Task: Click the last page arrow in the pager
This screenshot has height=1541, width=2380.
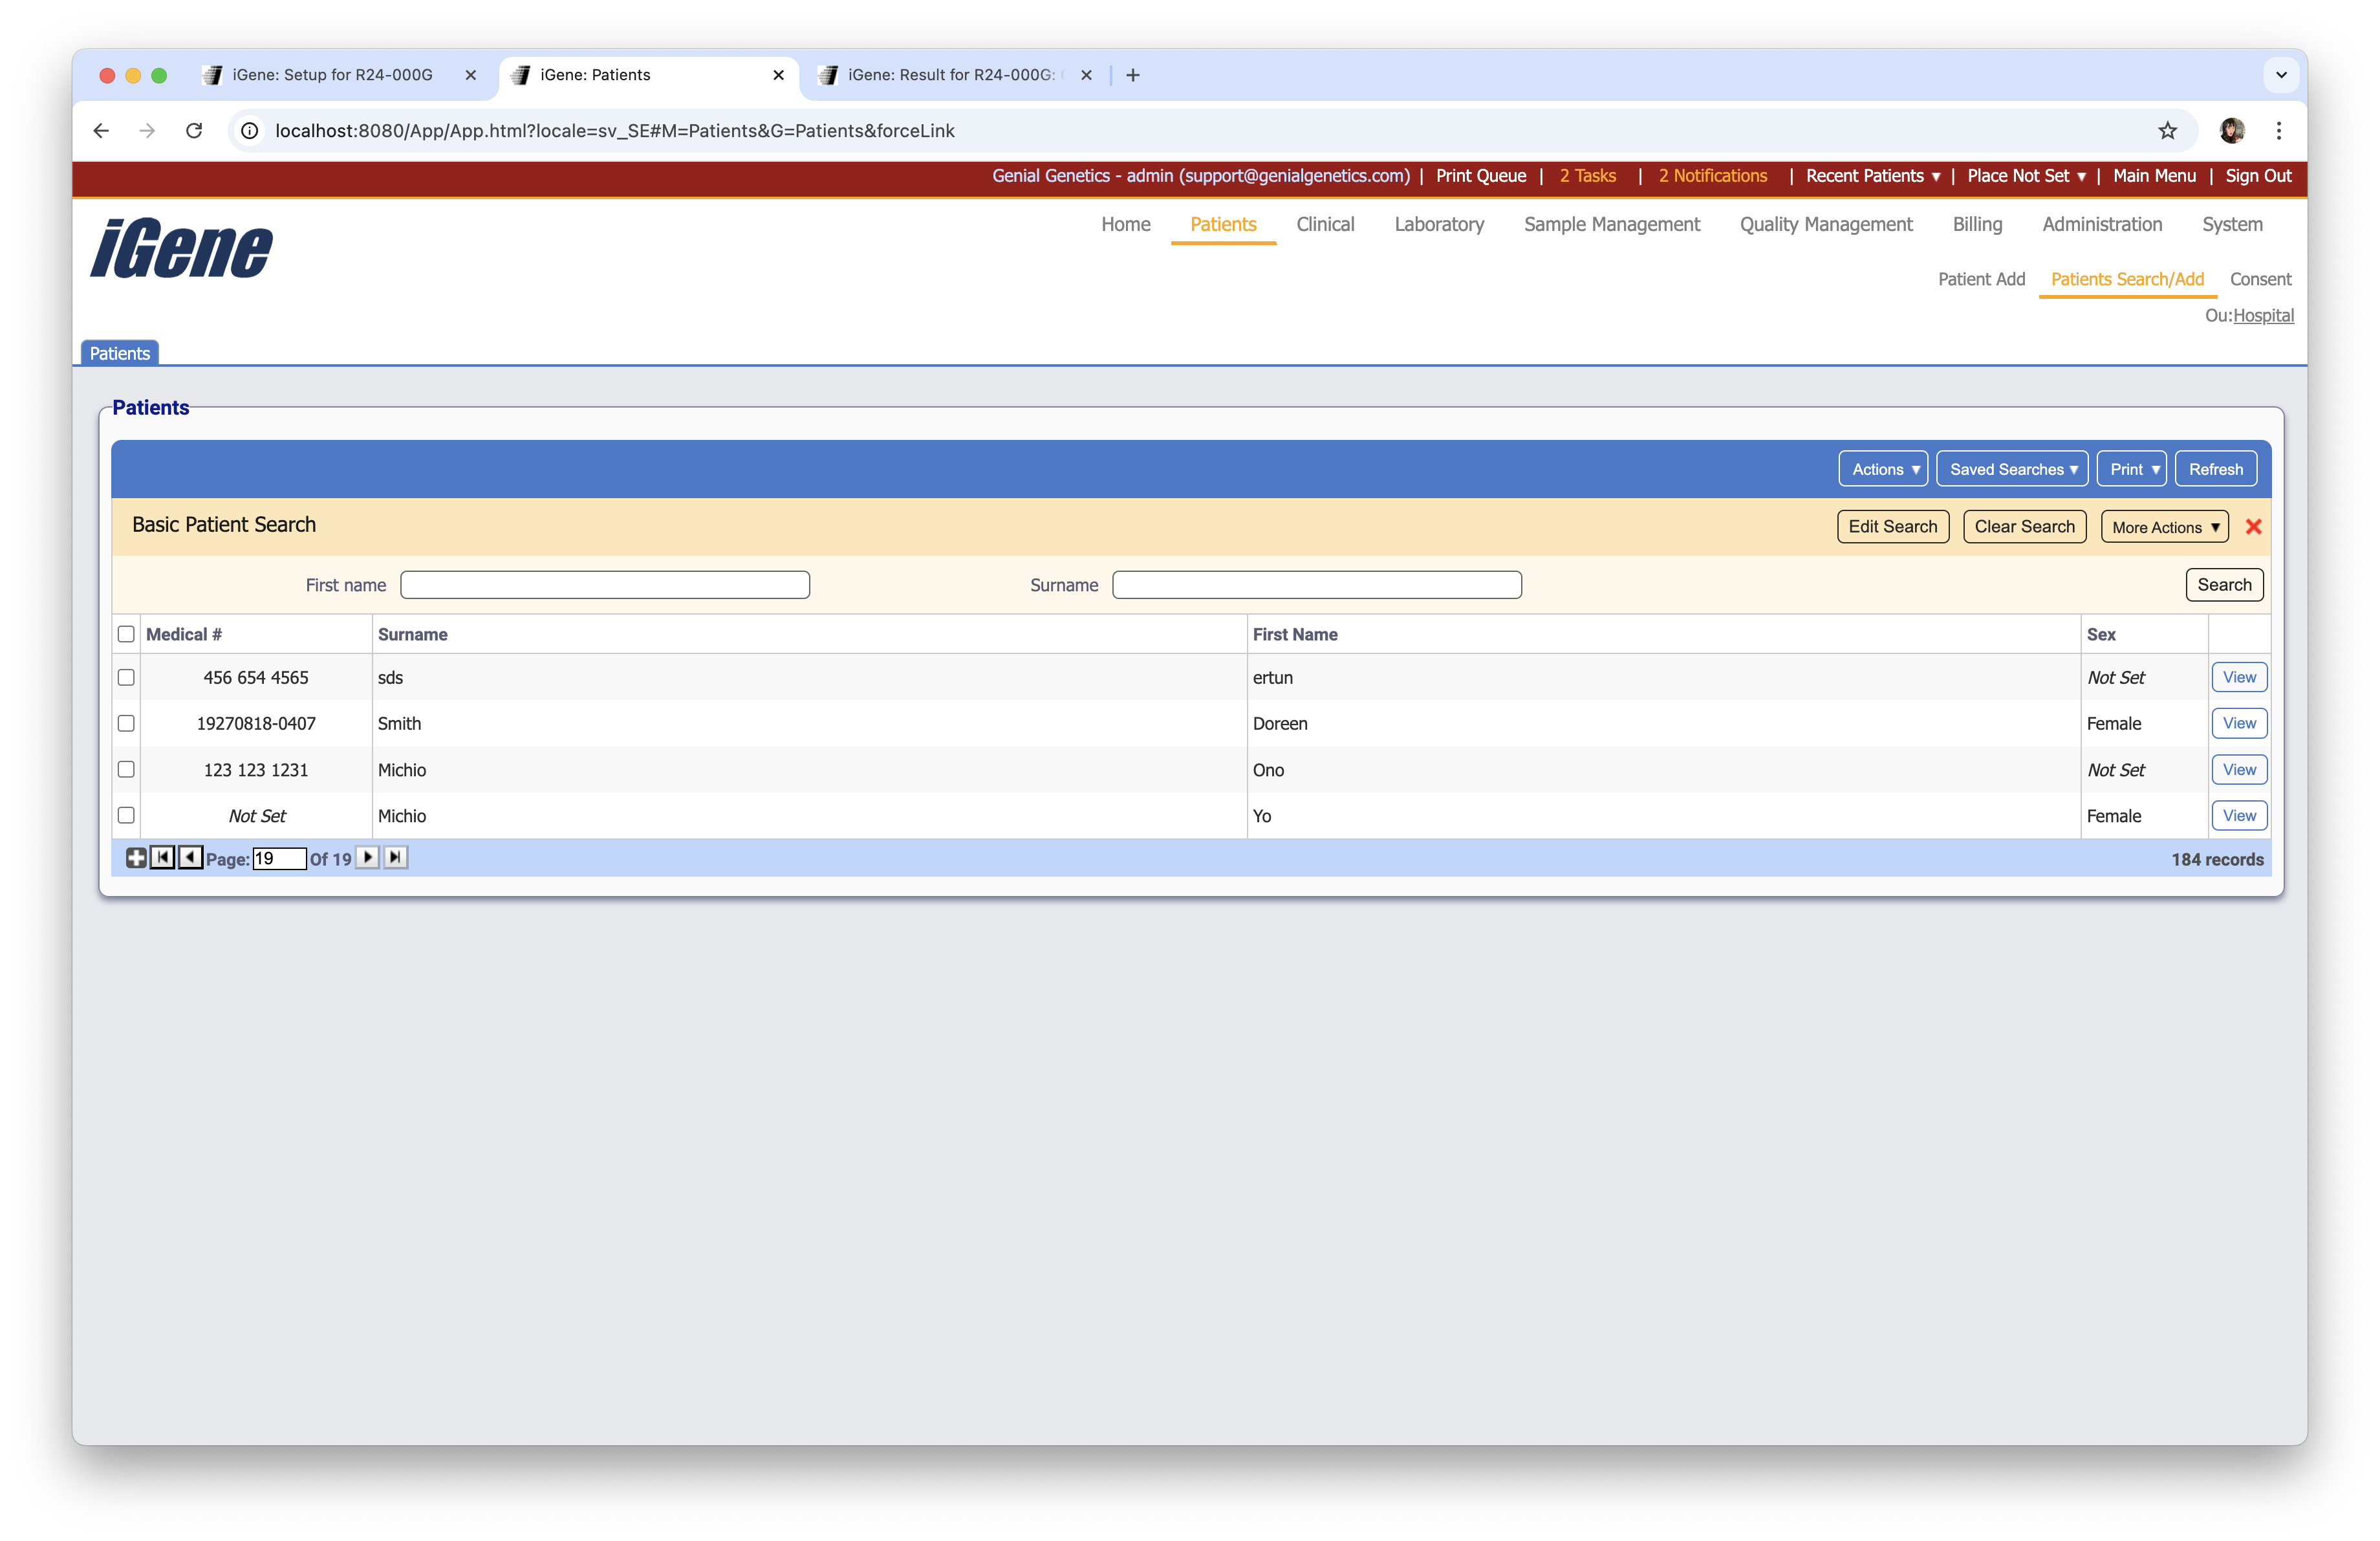Action: tap(396, 858)
